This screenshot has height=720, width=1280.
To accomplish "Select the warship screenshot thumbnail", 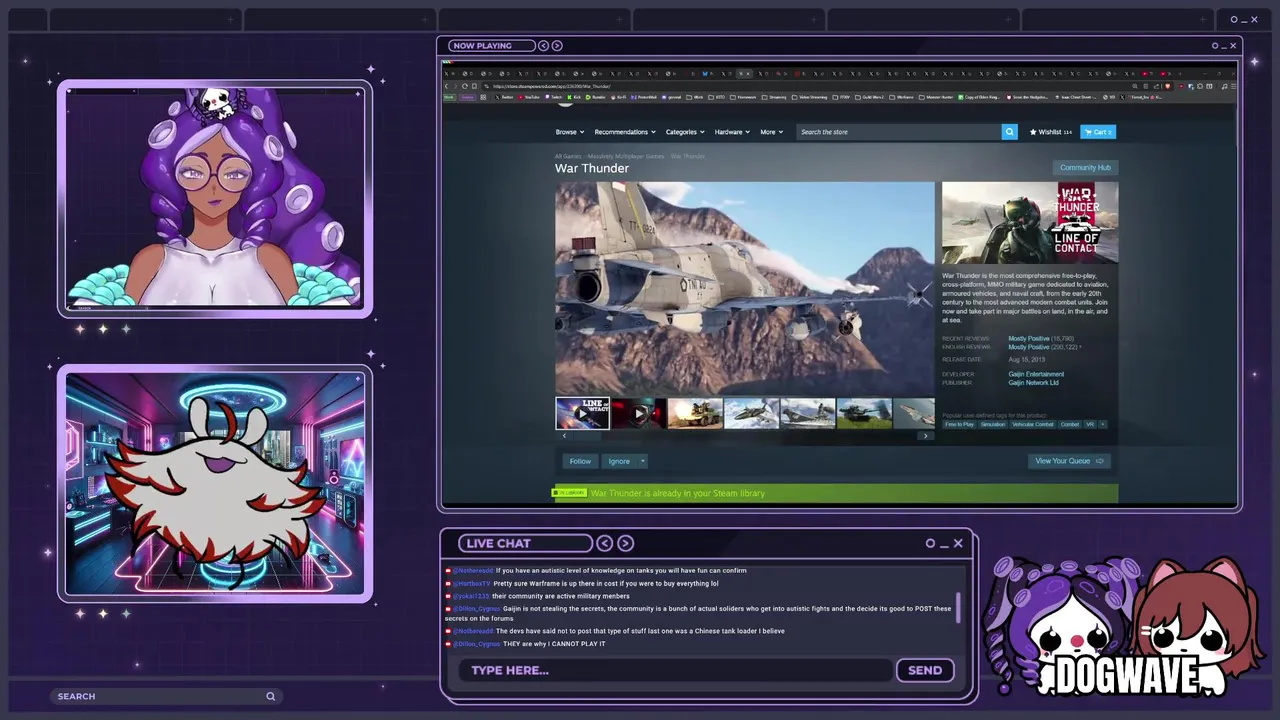I will tap(807, 413).
